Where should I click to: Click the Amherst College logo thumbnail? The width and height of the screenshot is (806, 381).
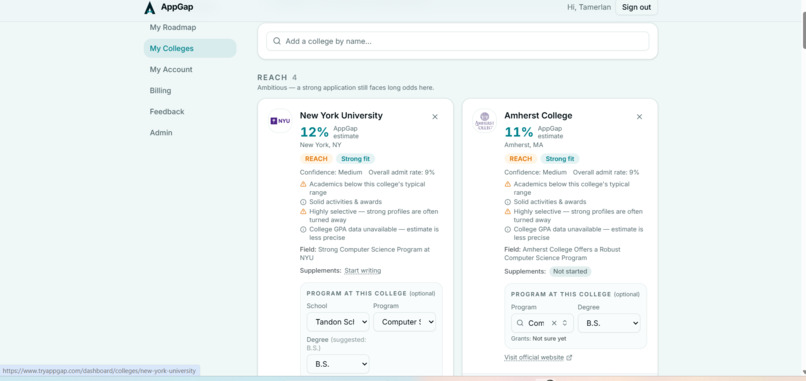(484, 121)
